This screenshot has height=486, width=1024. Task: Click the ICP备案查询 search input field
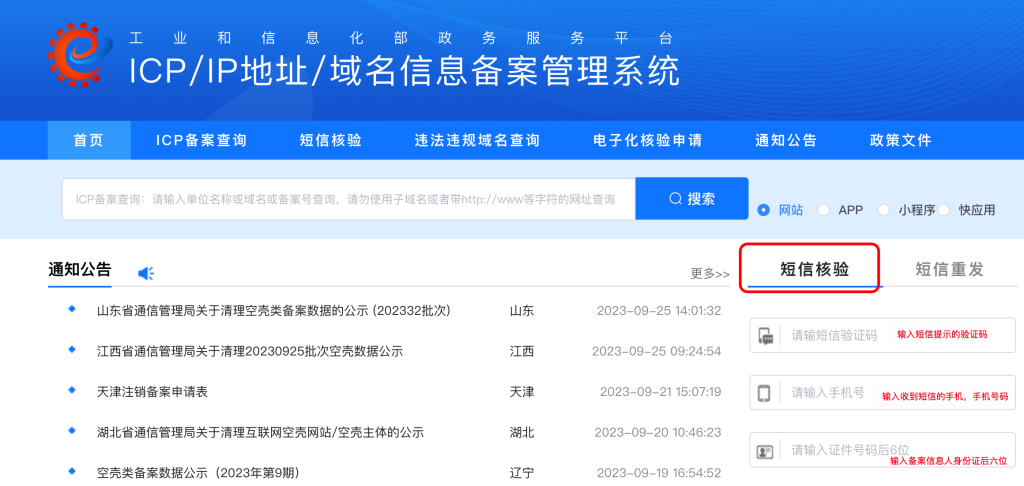(x=348, y=199)
